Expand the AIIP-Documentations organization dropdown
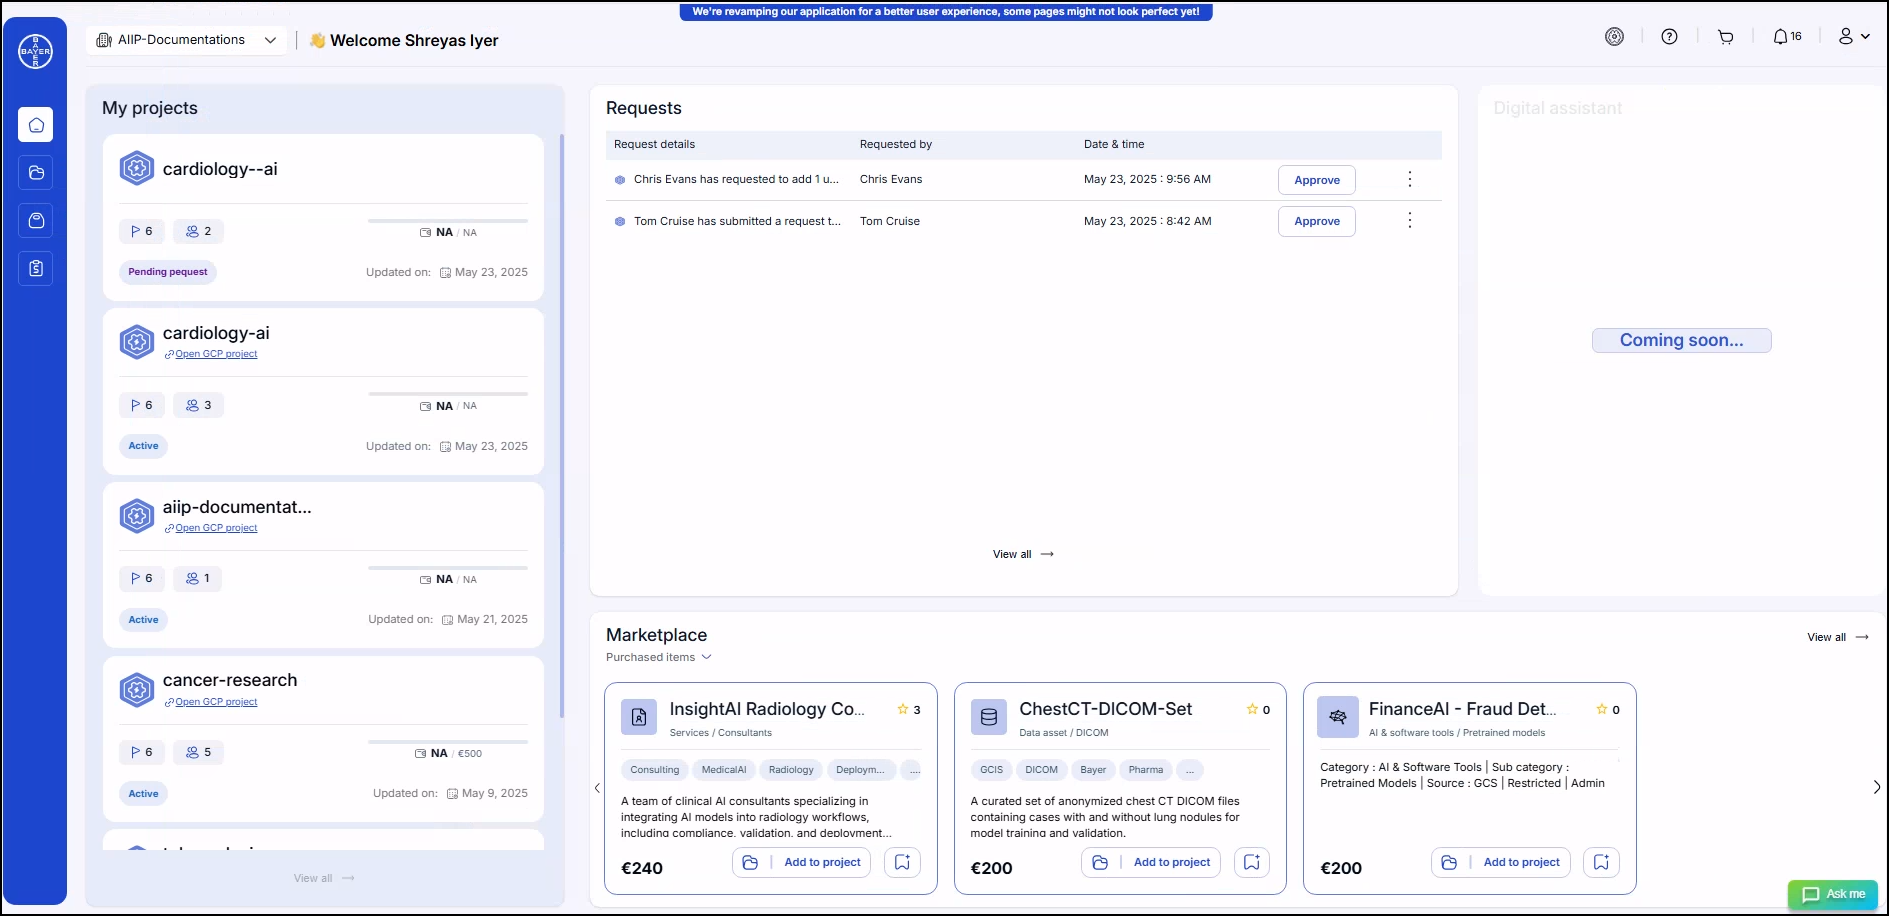1889x916 pixels. (187, 40)
